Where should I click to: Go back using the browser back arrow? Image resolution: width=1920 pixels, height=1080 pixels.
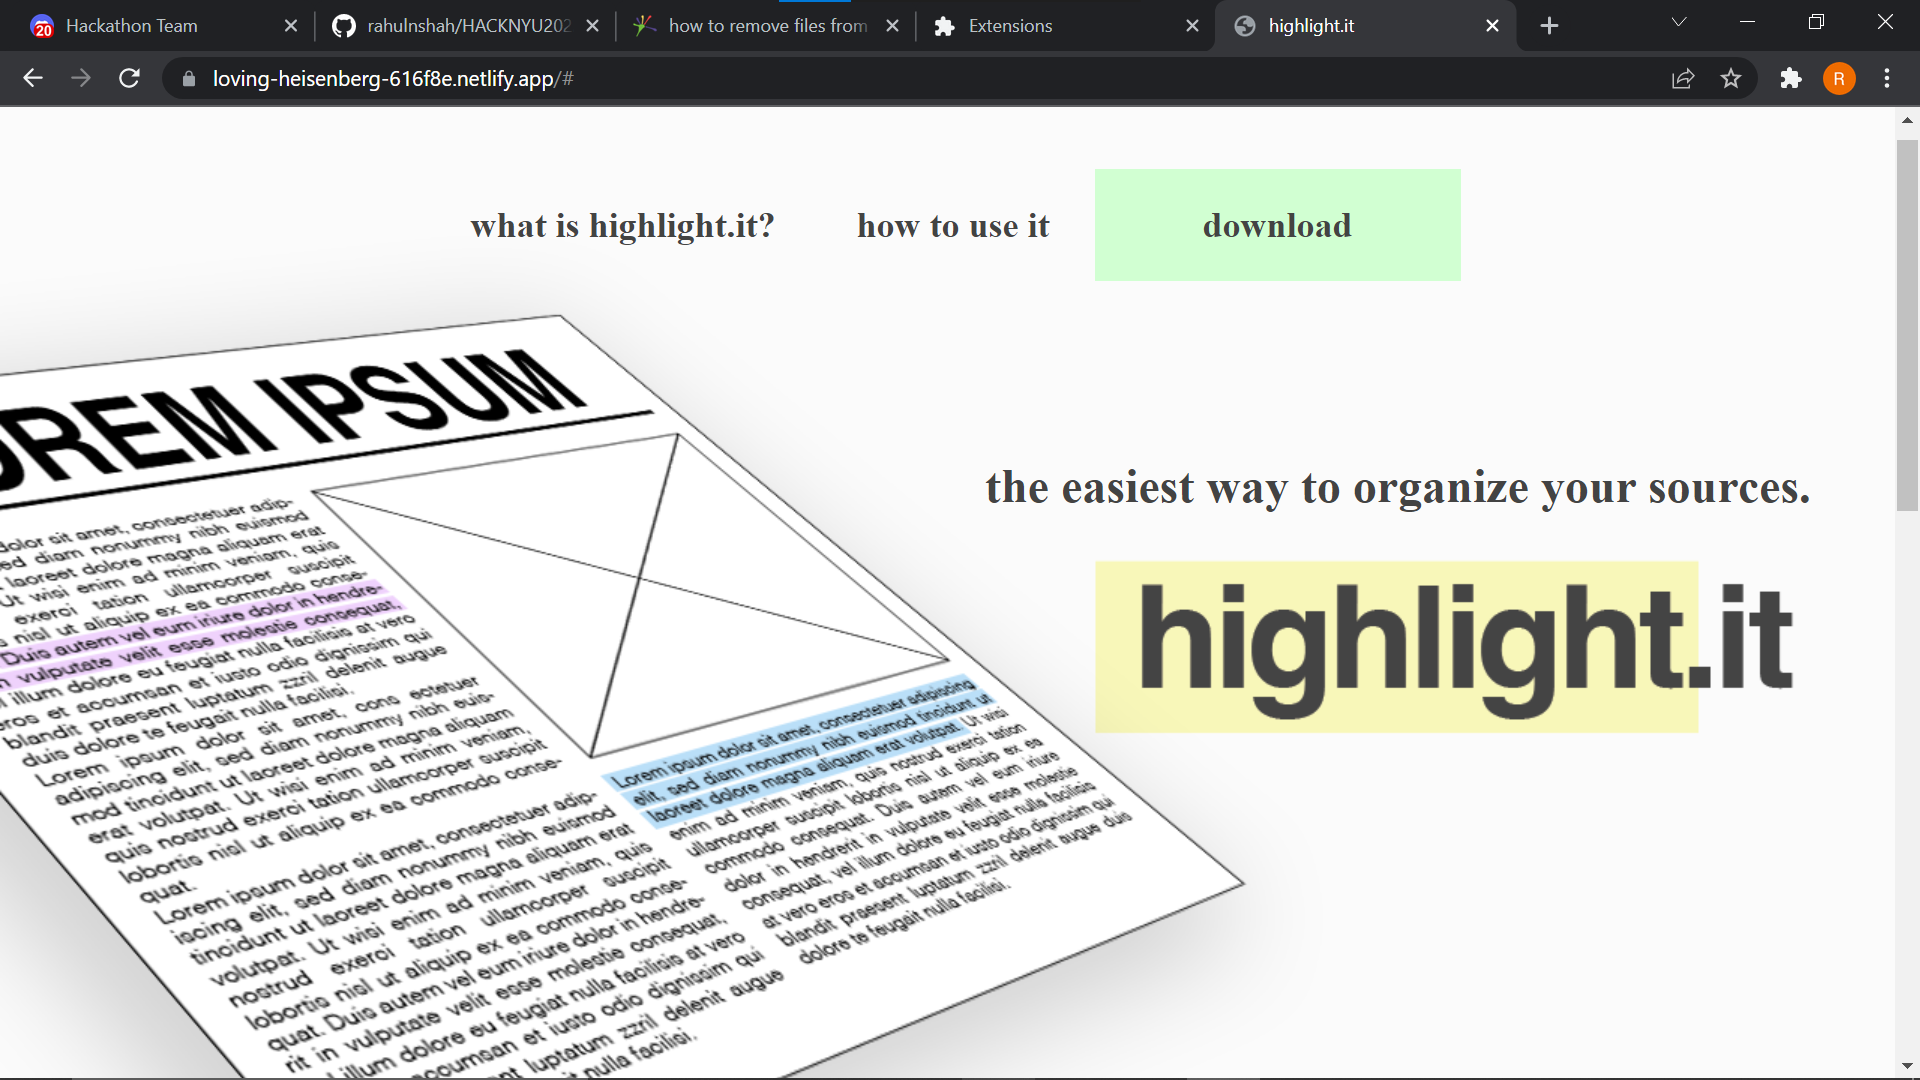33,78
